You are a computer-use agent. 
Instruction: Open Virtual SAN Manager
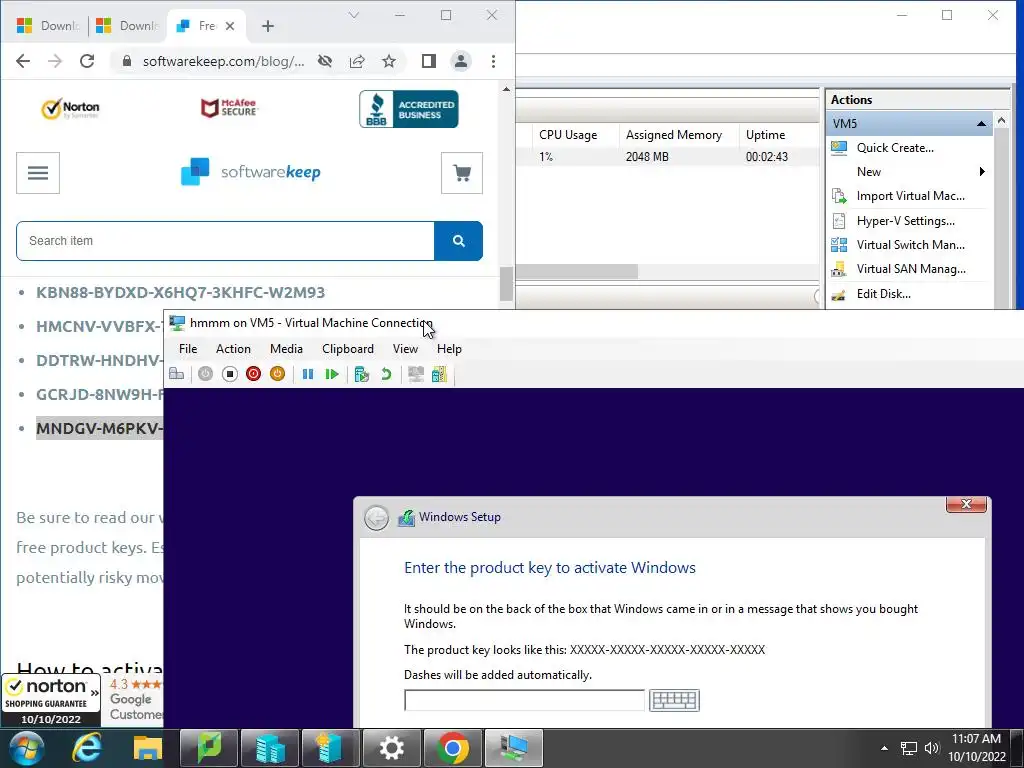911,269
